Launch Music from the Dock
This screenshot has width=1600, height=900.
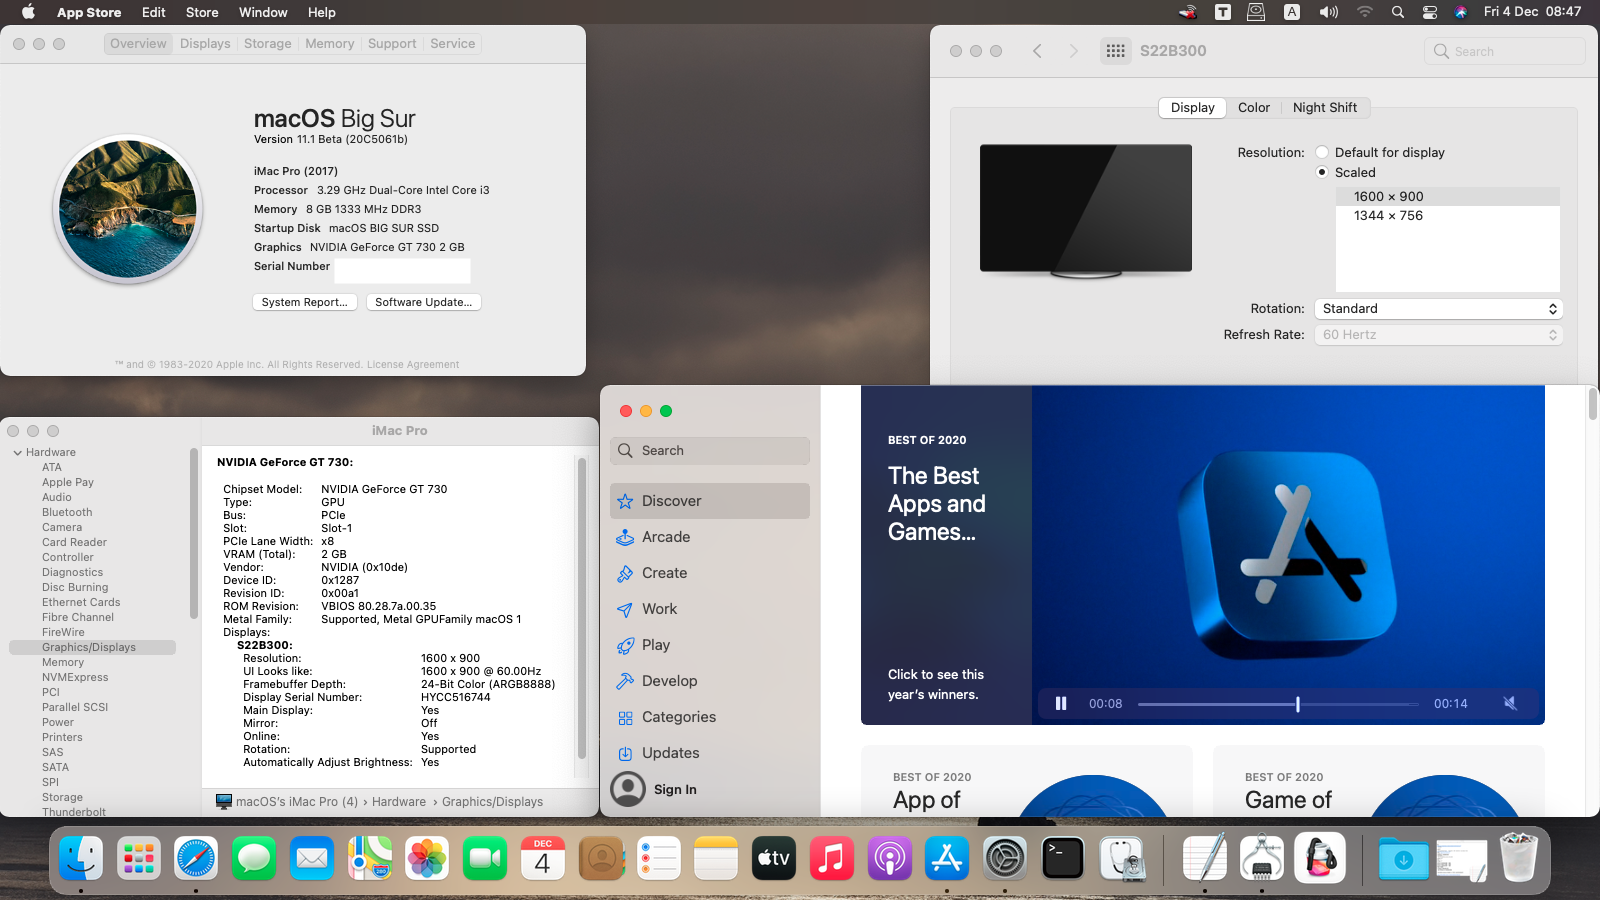pyautogui.click(x=832, y=859)
